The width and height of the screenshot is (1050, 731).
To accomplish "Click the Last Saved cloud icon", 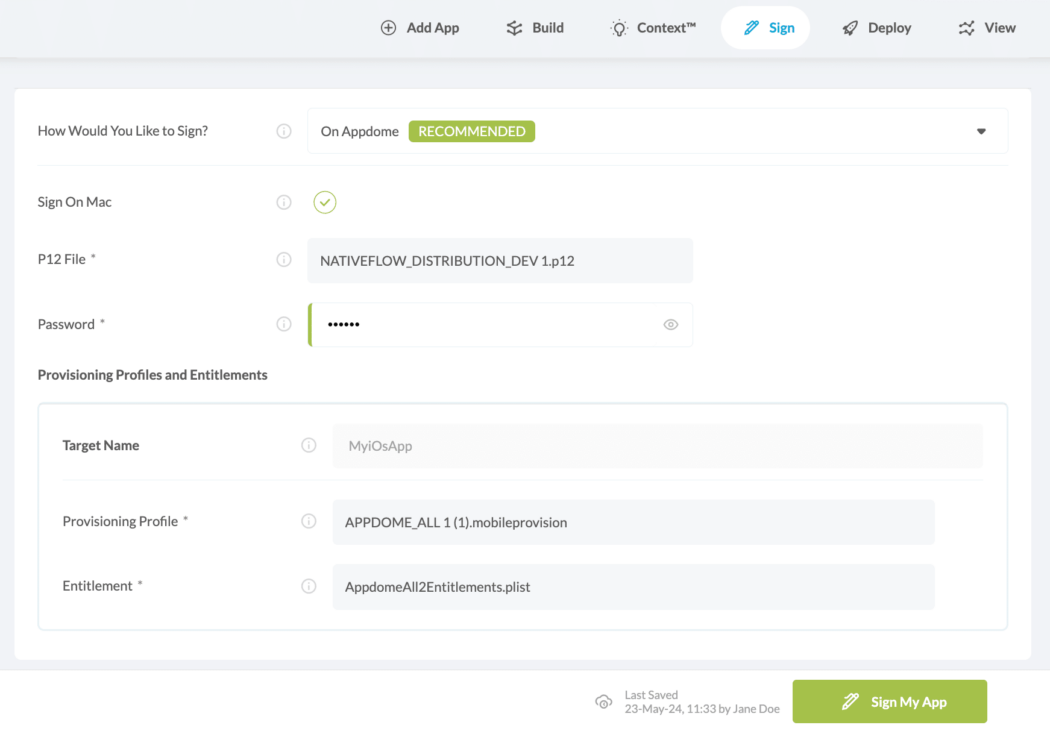I will coord(603,702).
